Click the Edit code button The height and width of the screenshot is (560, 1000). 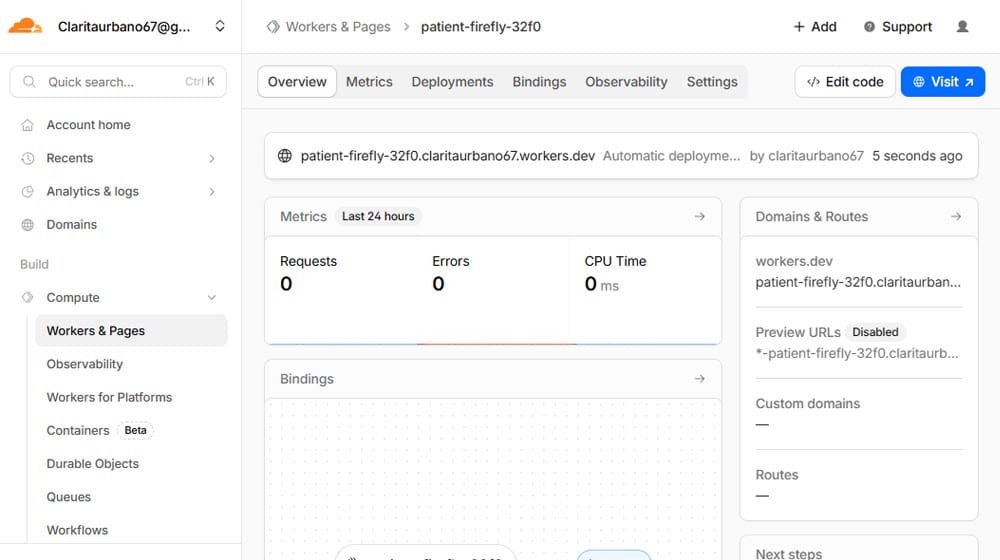click(x=844, y=82)
